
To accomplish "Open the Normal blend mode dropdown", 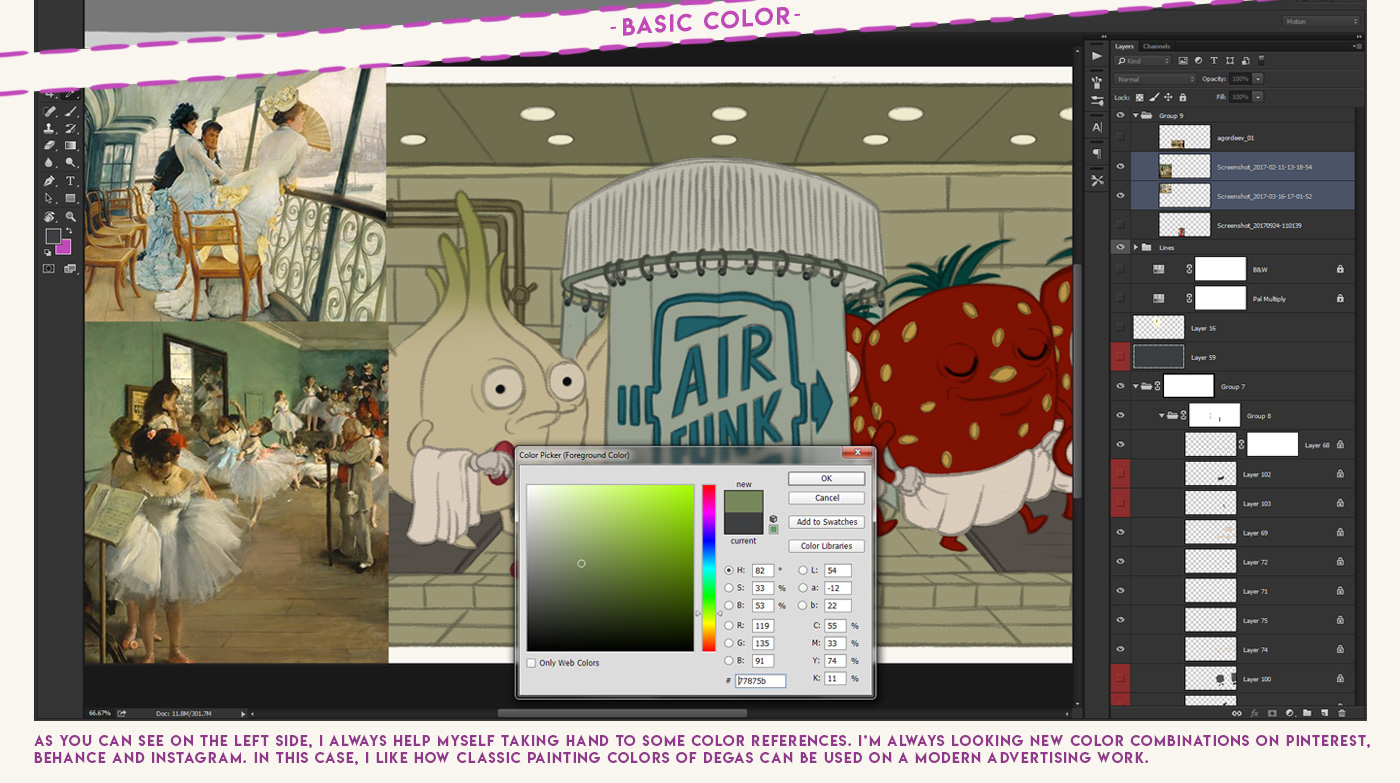I will coord(1155,79).
